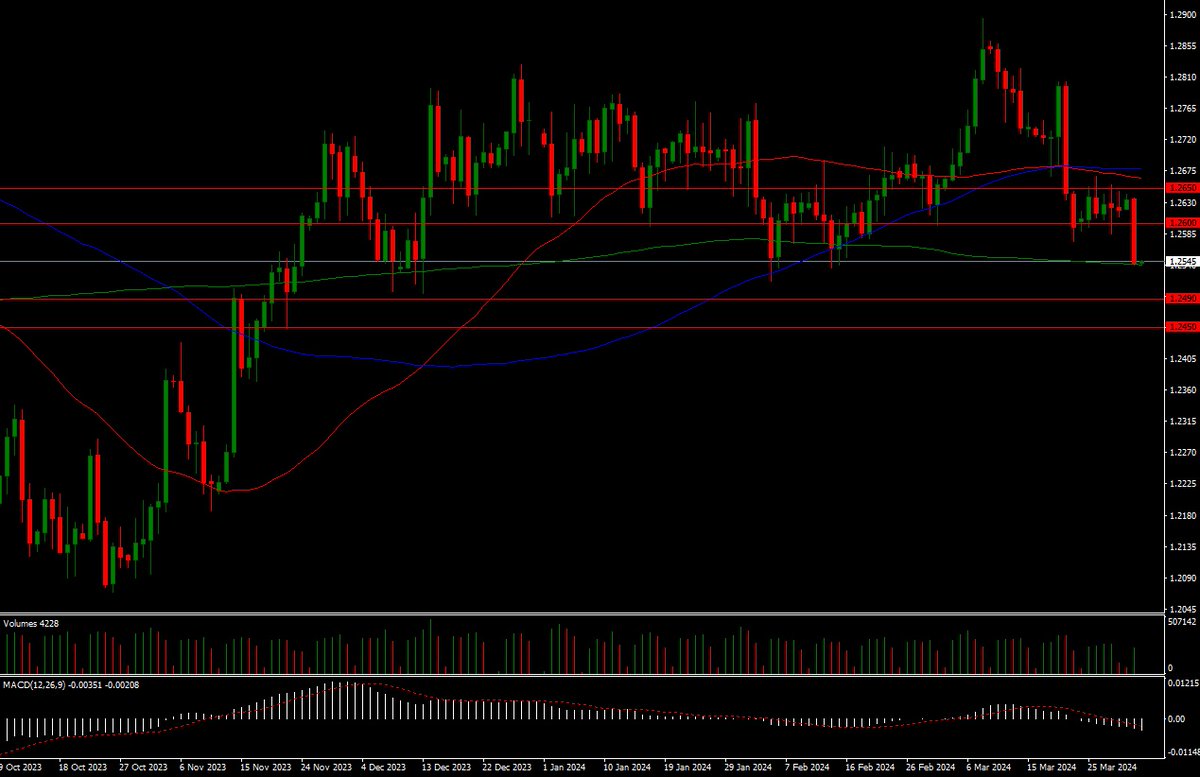
Task: Click the 29 Jan 2024 date label
Action: [747, 768]
